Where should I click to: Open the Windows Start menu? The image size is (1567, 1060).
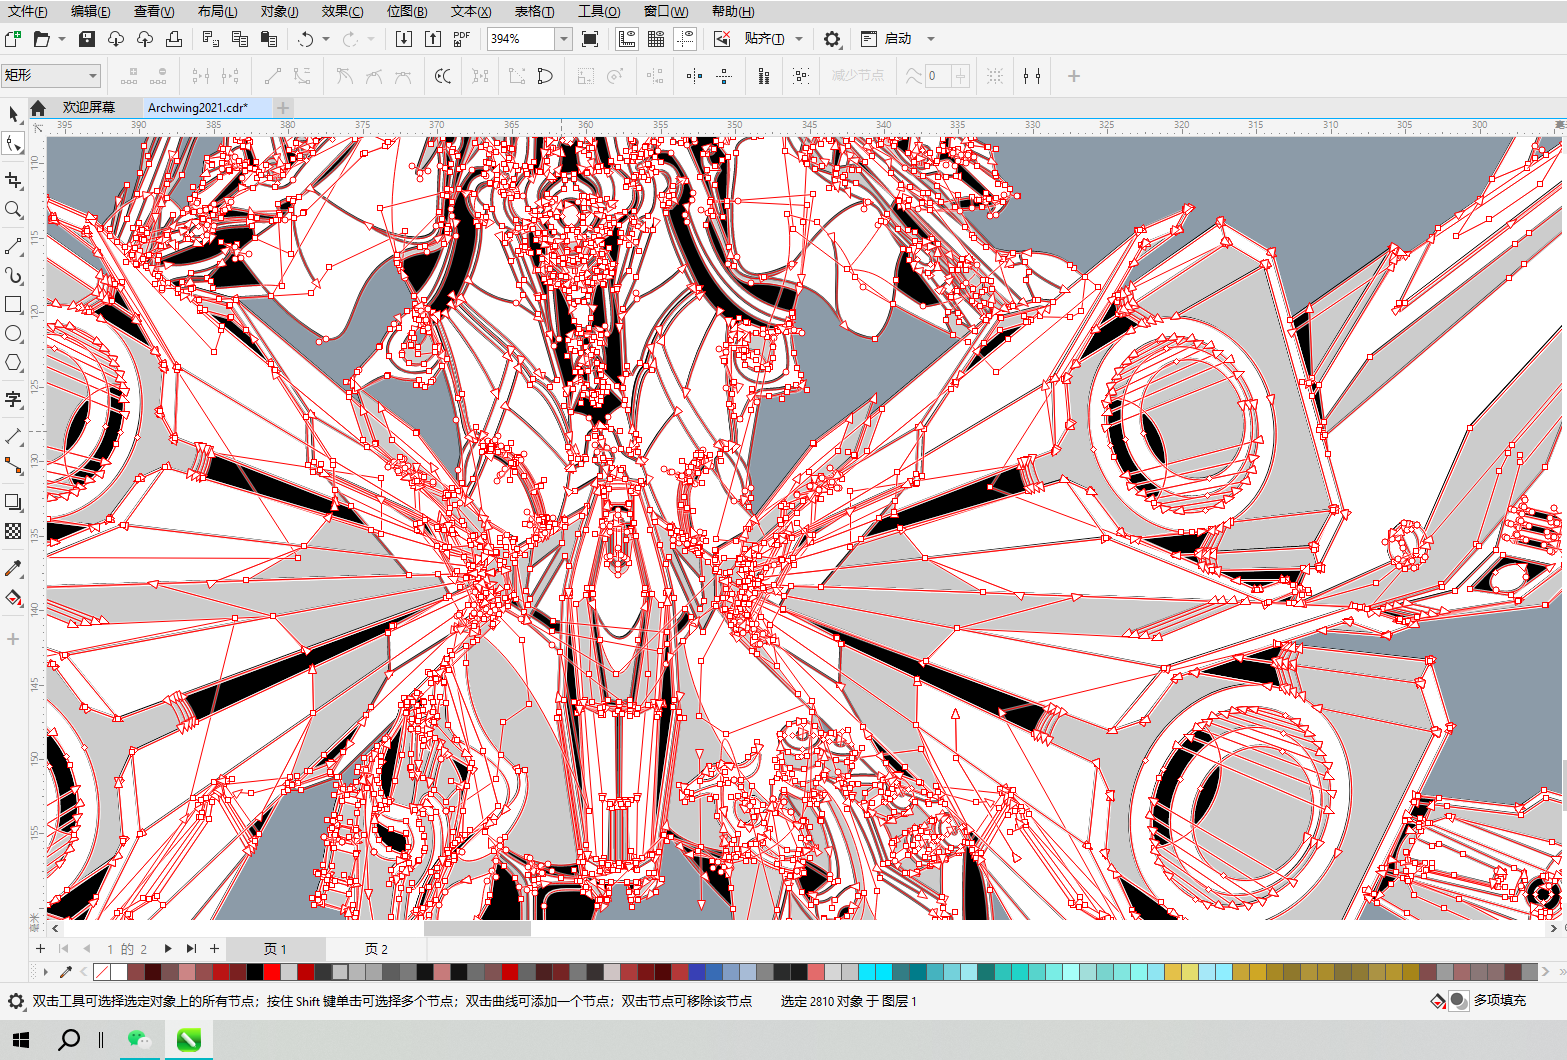21,1040
